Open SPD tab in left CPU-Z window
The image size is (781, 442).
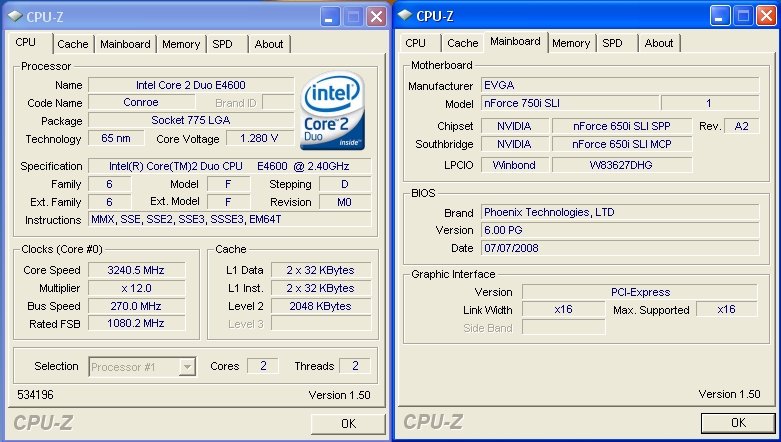(x=223, y=44)
